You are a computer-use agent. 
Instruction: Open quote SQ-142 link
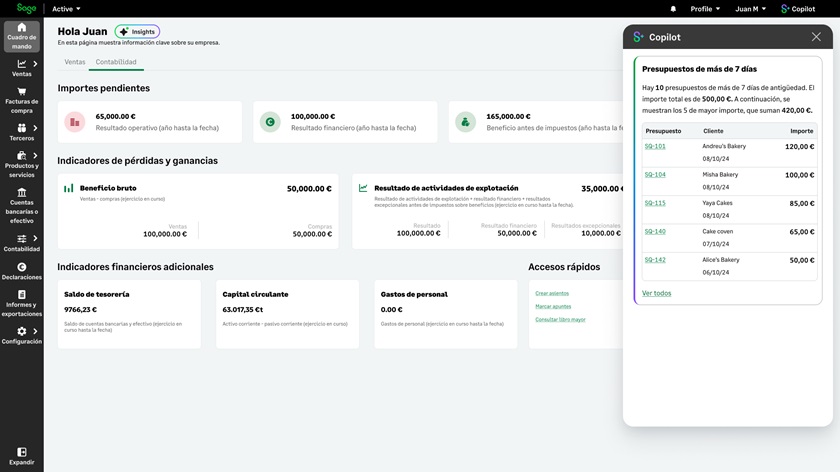point(655,260)
